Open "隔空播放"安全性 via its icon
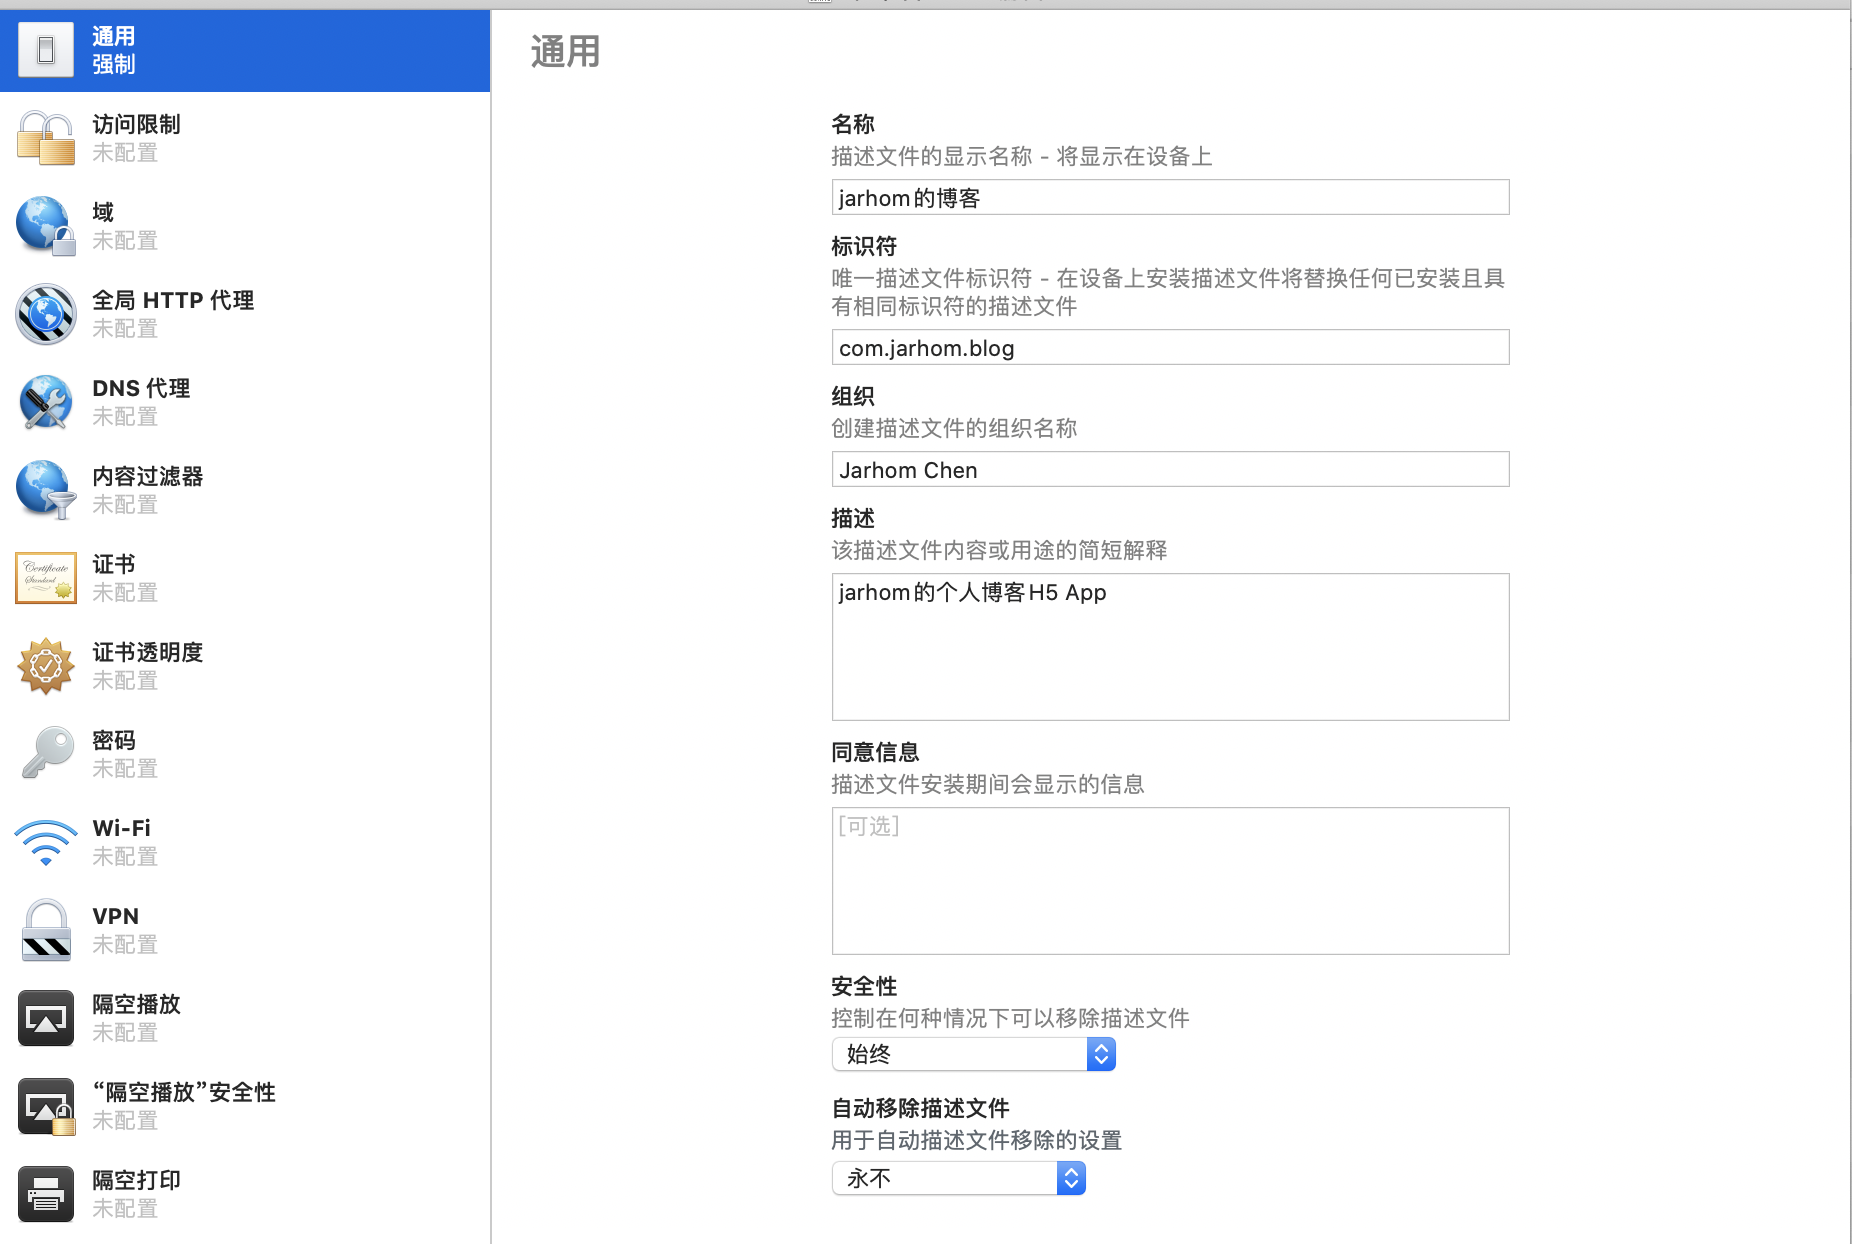Image resolution: width=1852 pixels, height=1244 pixels. (x=45, y=1106)
